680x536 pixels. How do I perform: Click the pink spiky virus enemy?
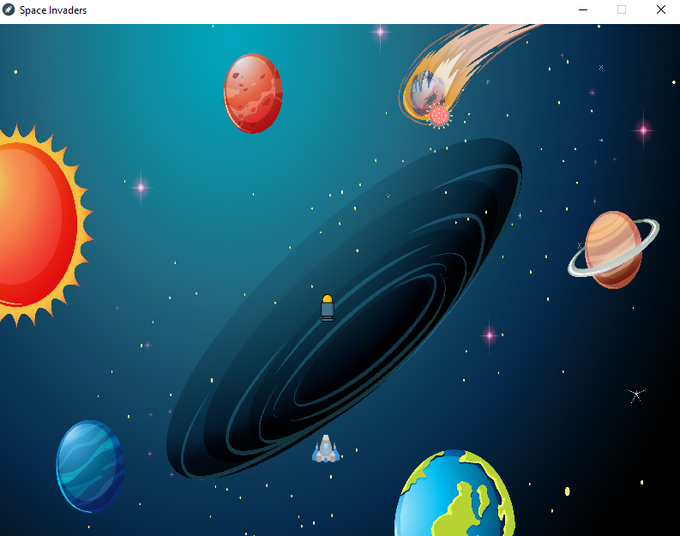(439, 115)
